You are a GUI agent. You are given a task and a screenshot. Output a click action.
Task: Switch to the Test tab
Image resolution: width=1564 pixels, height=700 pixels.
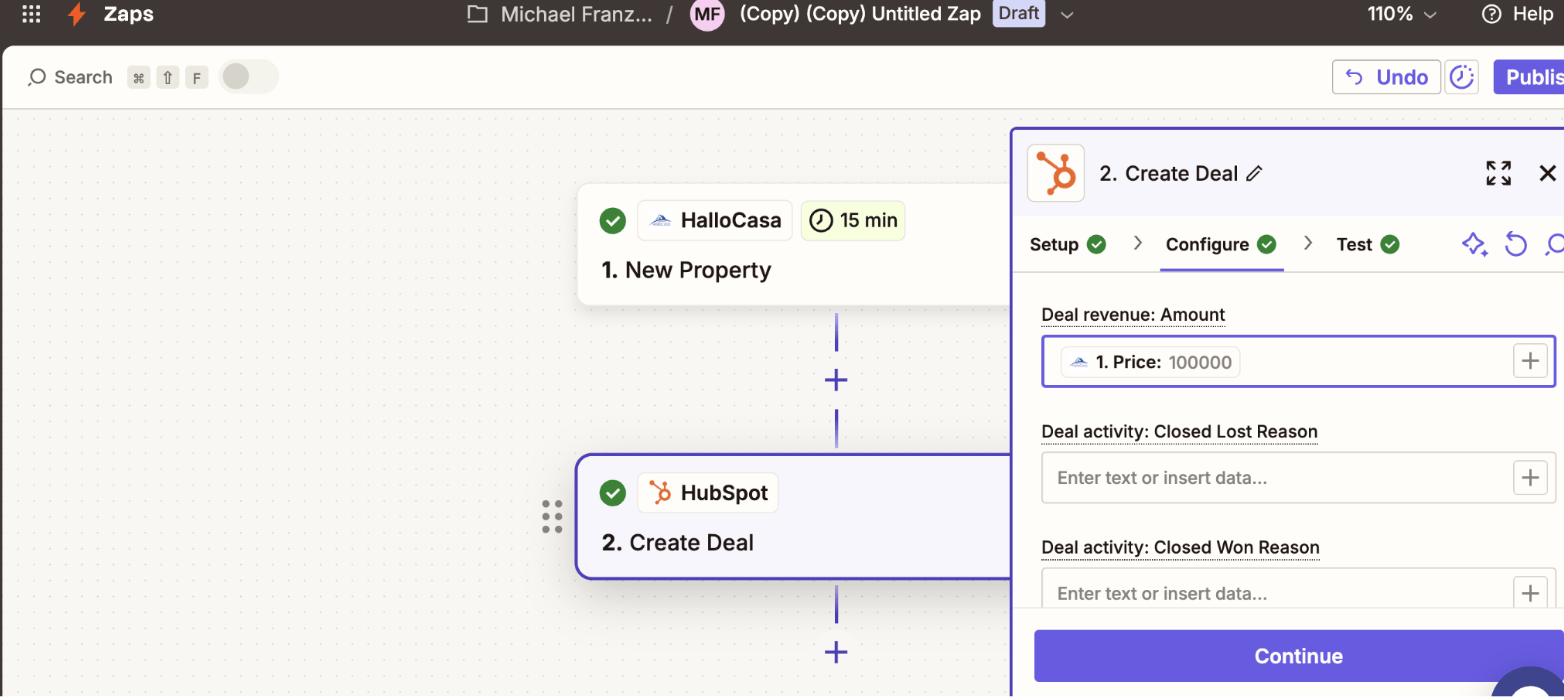tap(1367, 244)
